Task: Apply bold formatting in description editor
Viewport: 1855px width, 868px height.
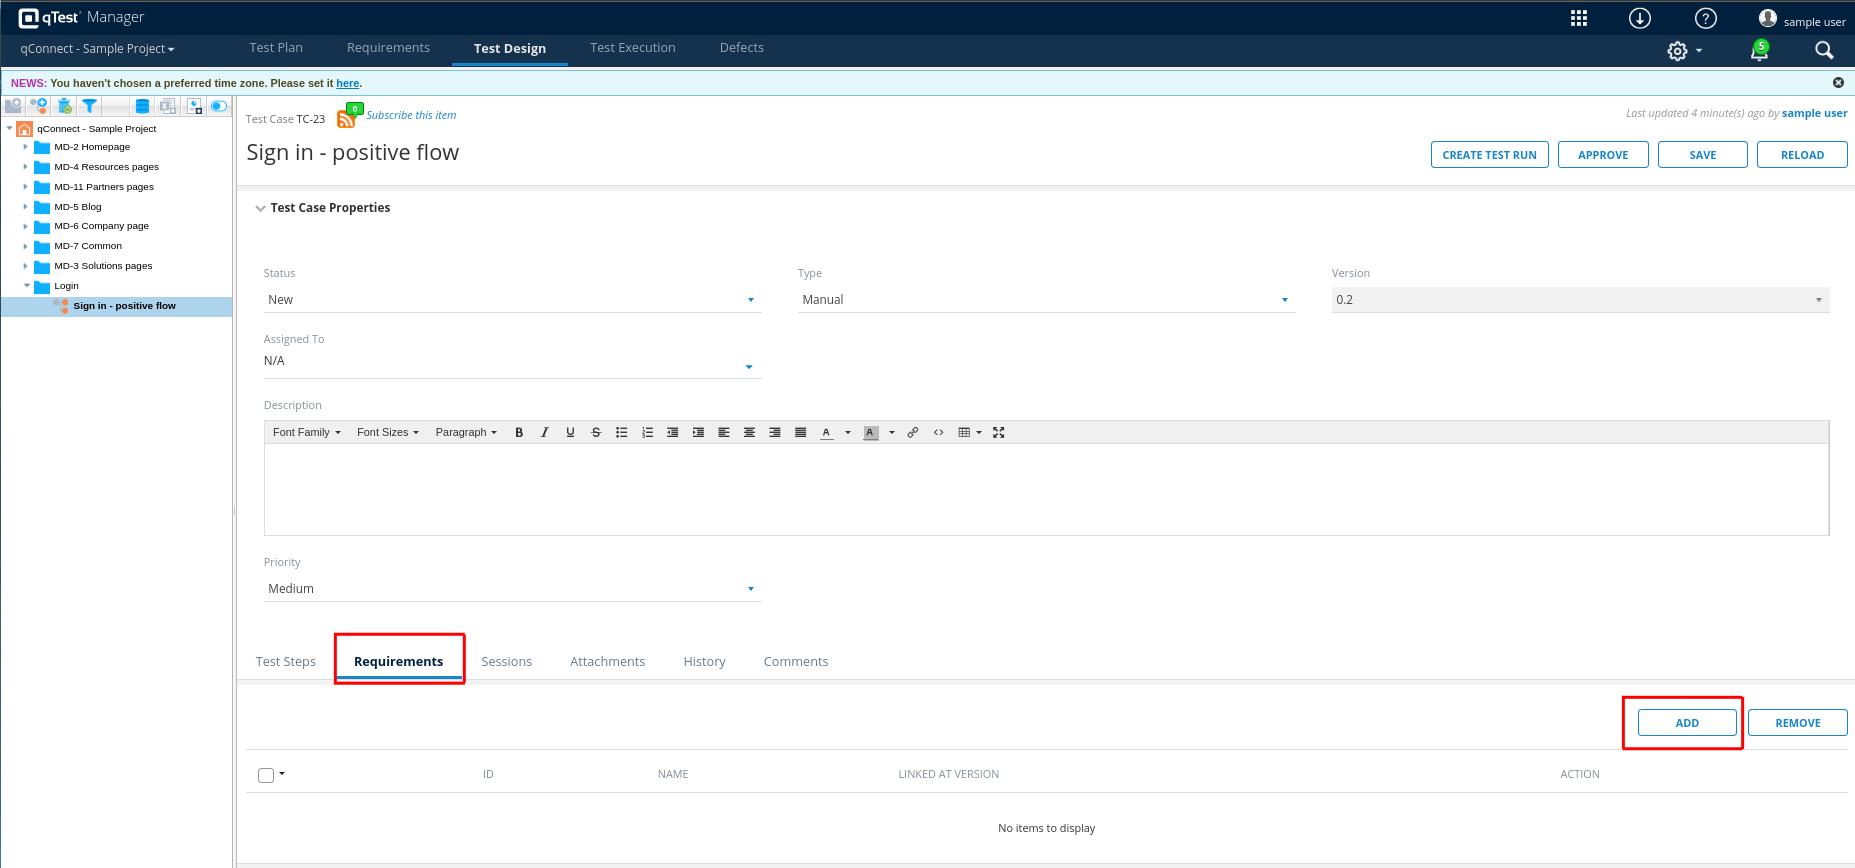Action: coord(519,433)
